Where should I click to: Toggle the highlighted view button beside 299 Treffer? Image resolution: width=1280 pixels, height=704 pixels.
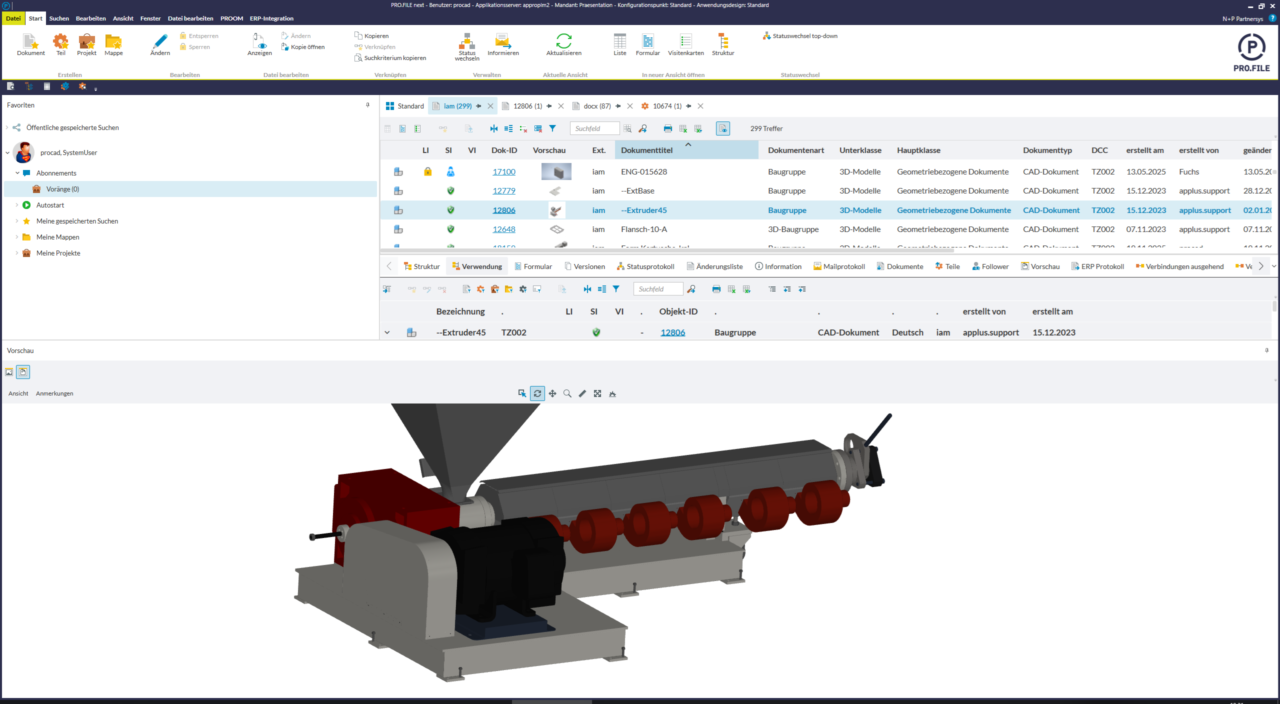point(723,128)
